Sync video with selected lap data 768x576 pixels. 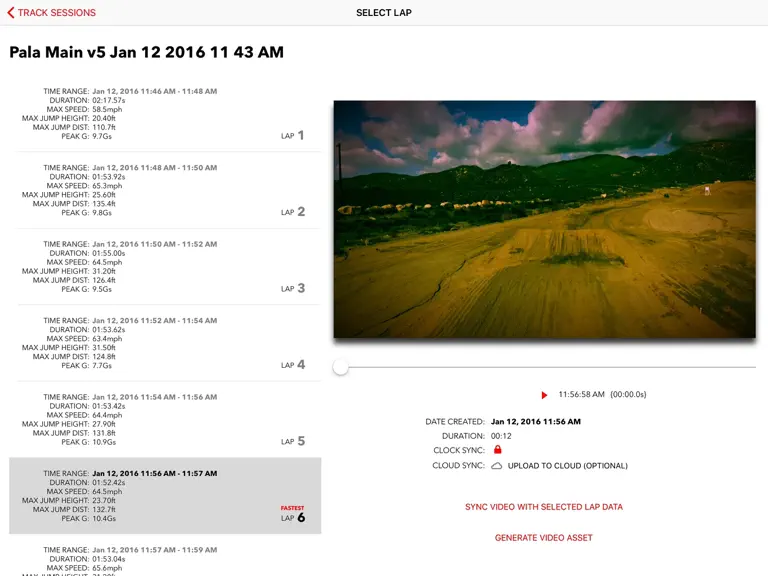pyautogui.click(x=544, y=507)
